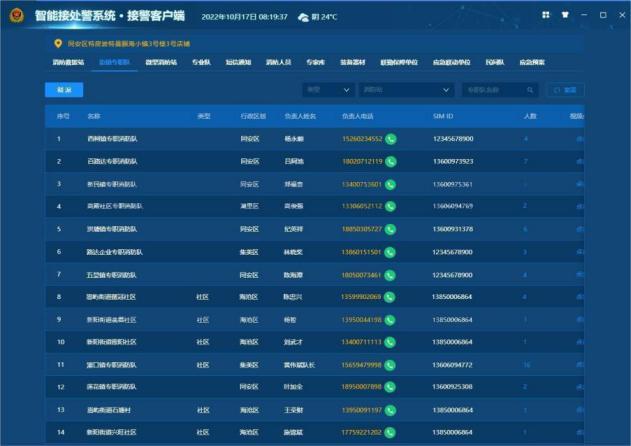Viewport: 631px width, 446px height.
Task: Call the contact in row 5
Action: (x=390, y=229)
